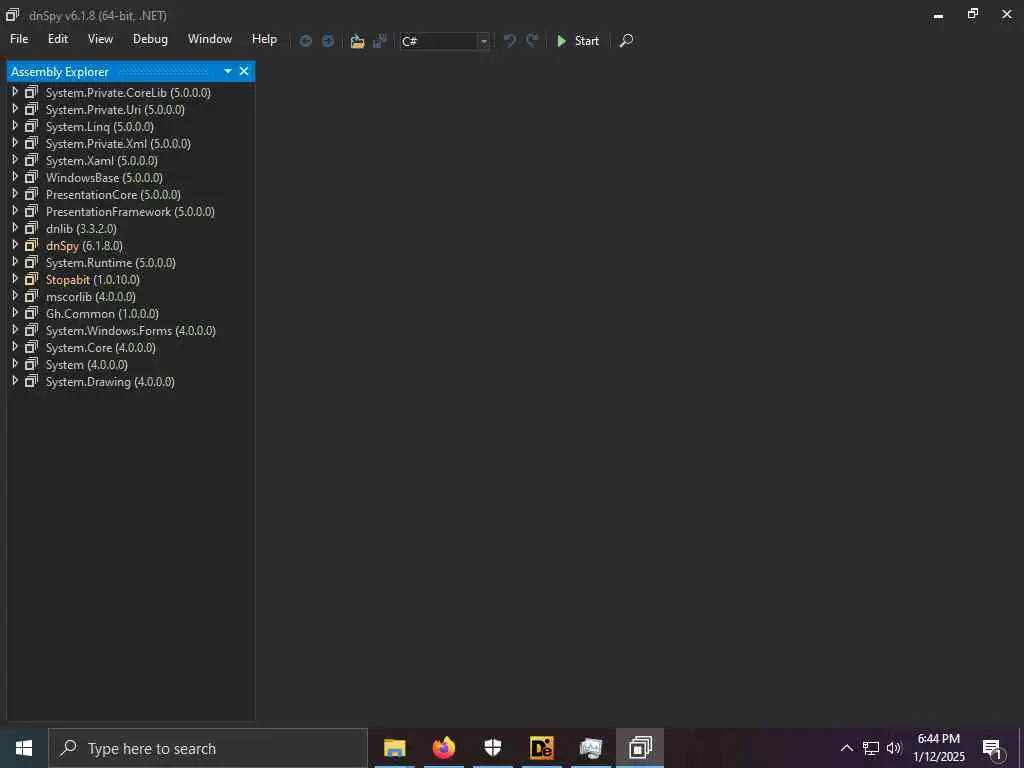Click the System.Drawing assembly icon

pyautogui.click(x=31, y=381)
